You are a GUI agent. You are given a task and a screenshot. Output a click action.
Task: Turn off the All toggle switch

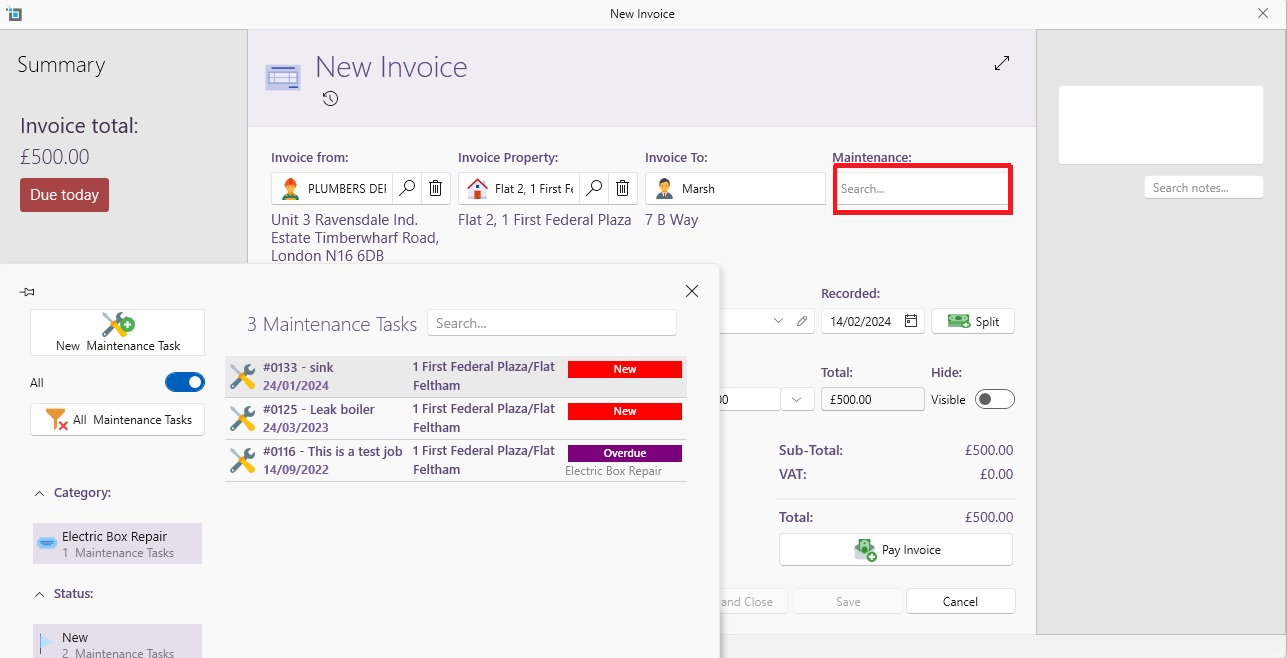click(184, 382)
